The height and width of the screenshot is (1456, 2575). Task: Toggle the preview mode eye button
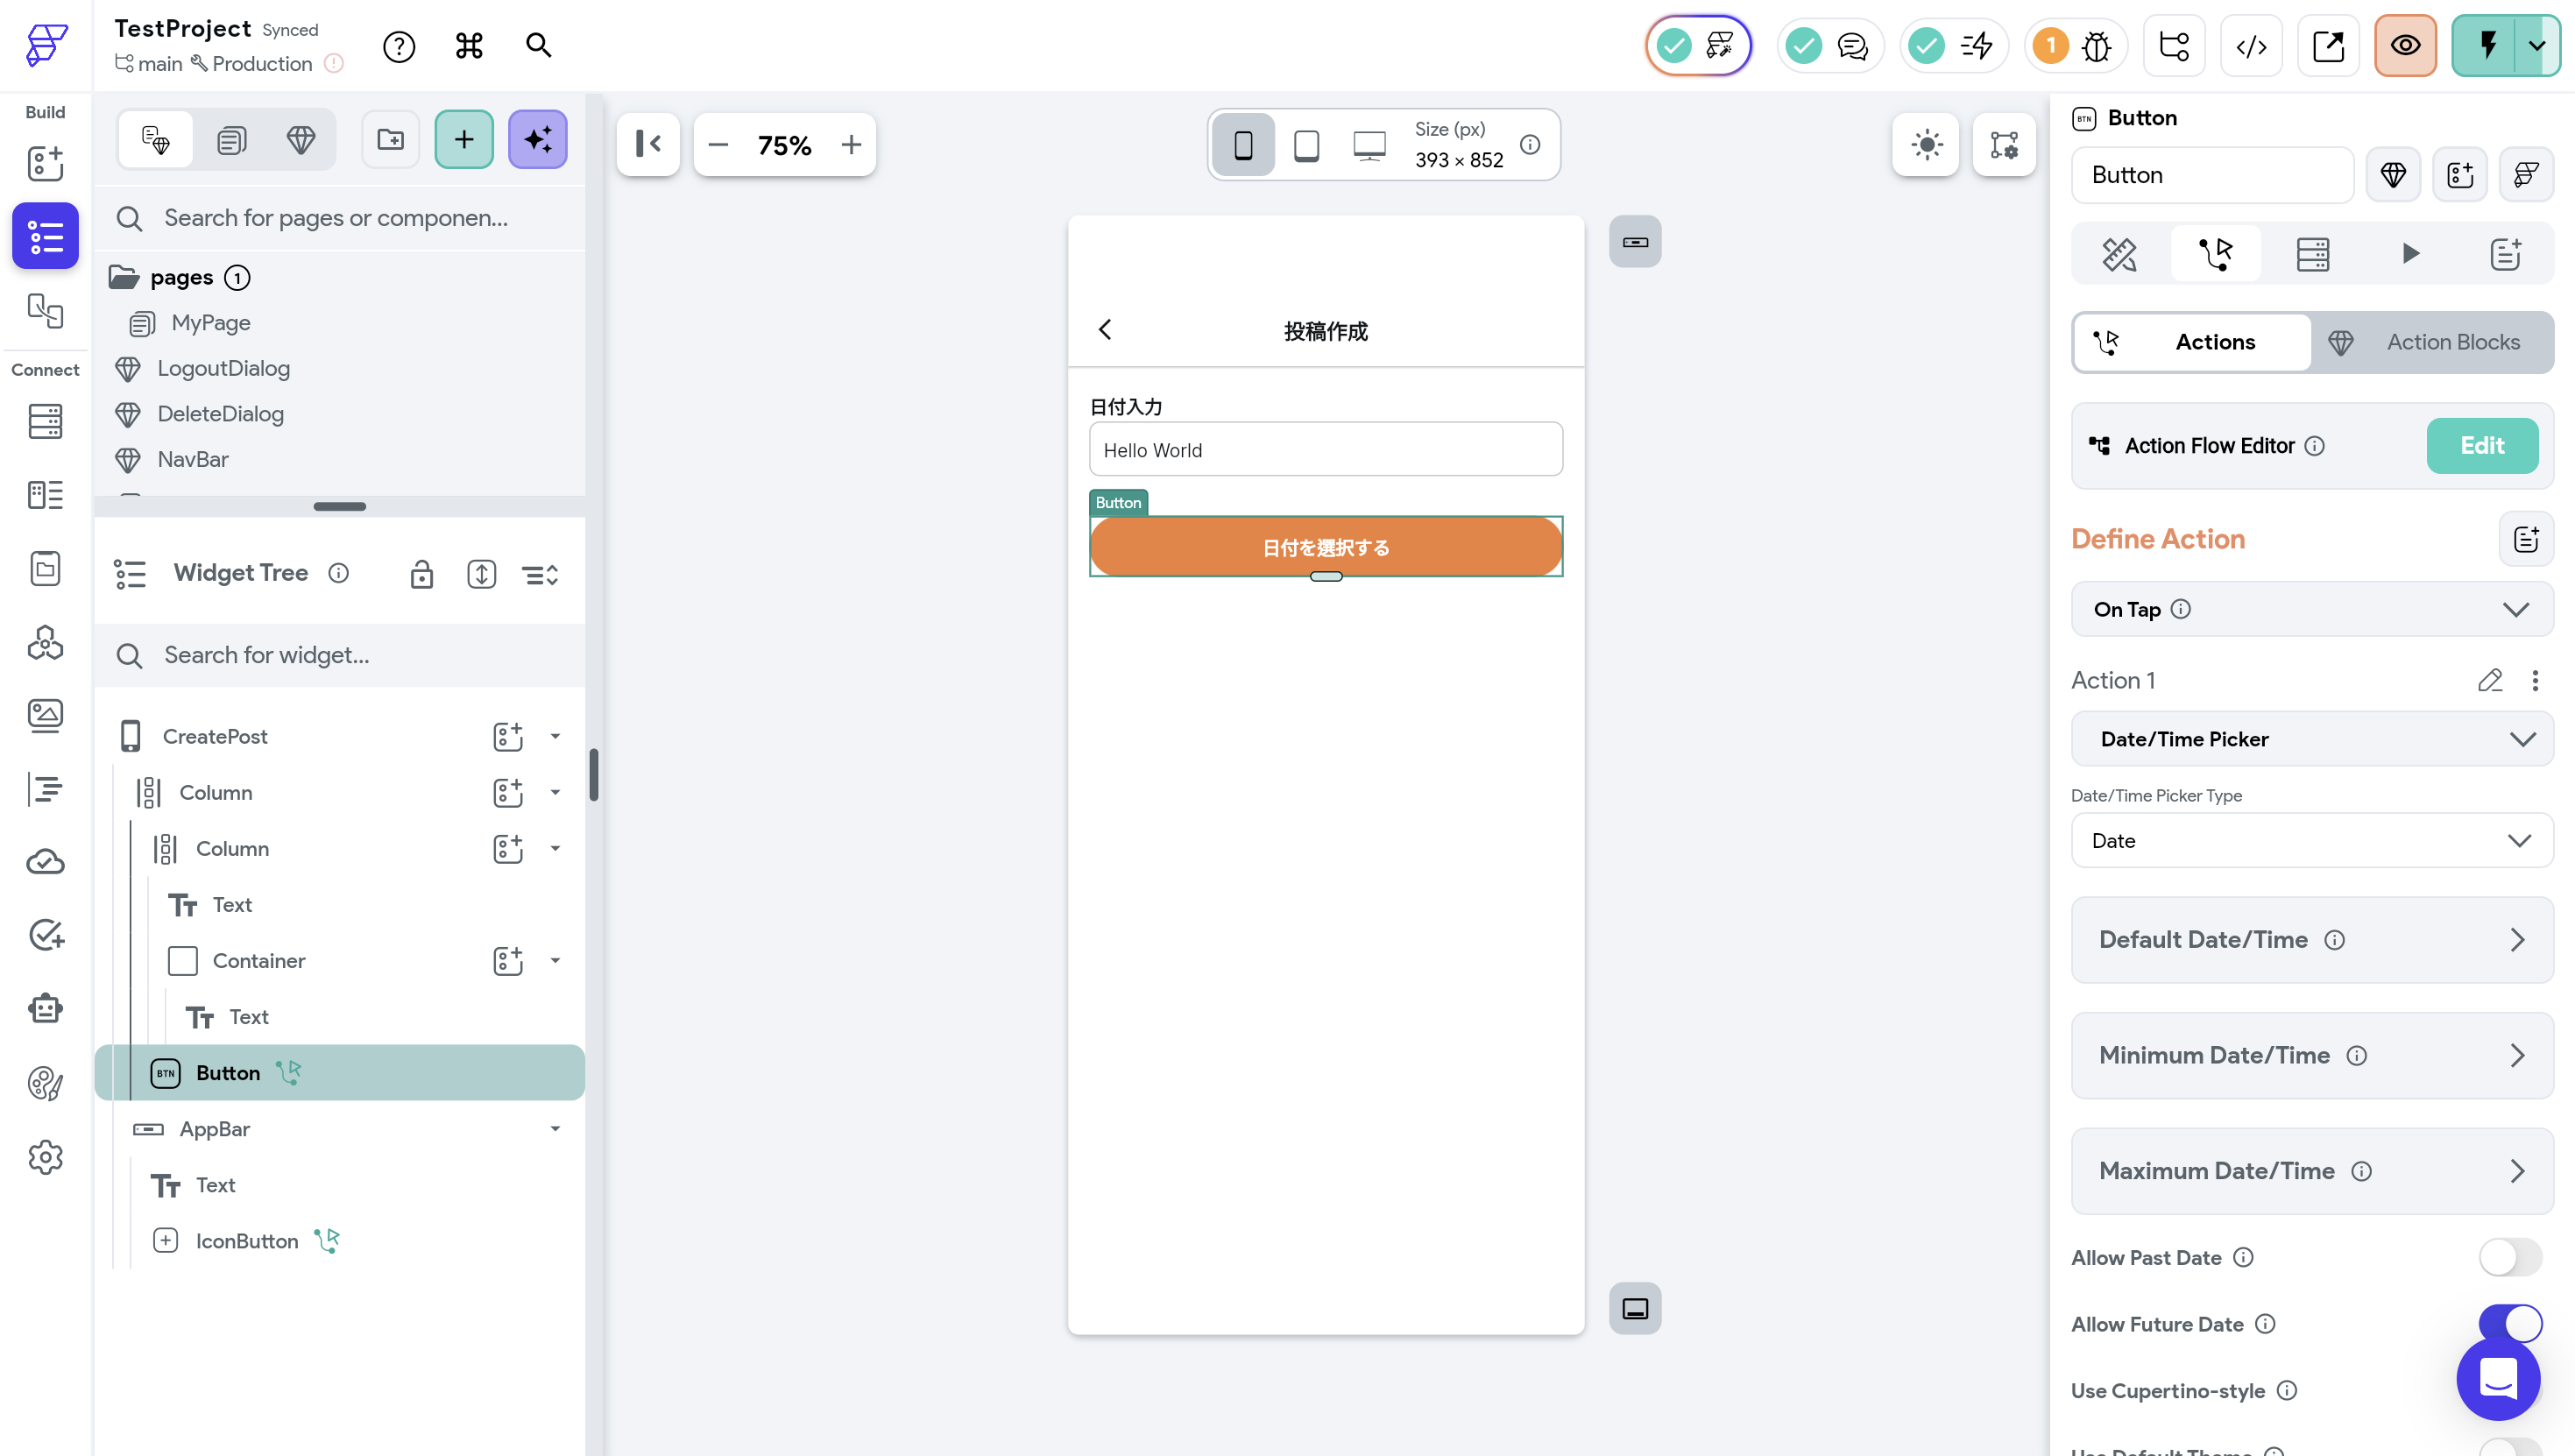2405,46
